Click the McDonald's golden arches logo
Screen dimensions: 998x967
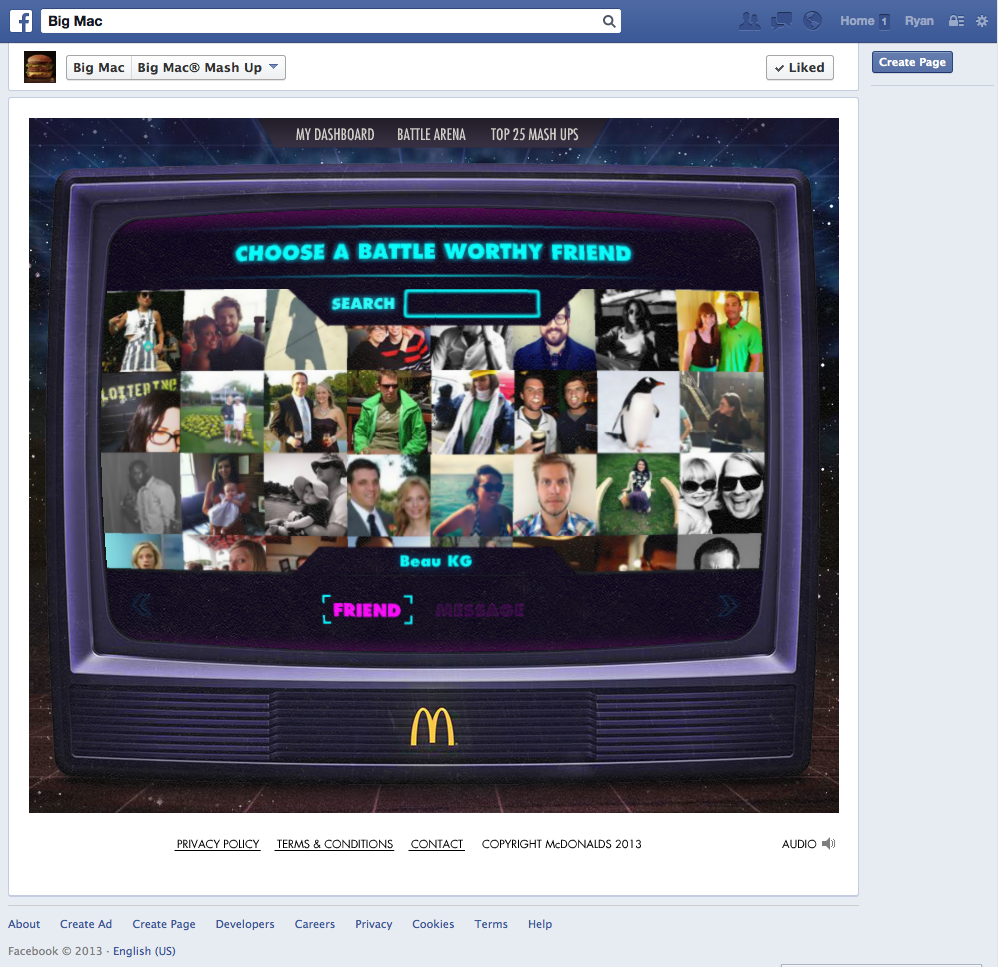click(x=433, y=726)
